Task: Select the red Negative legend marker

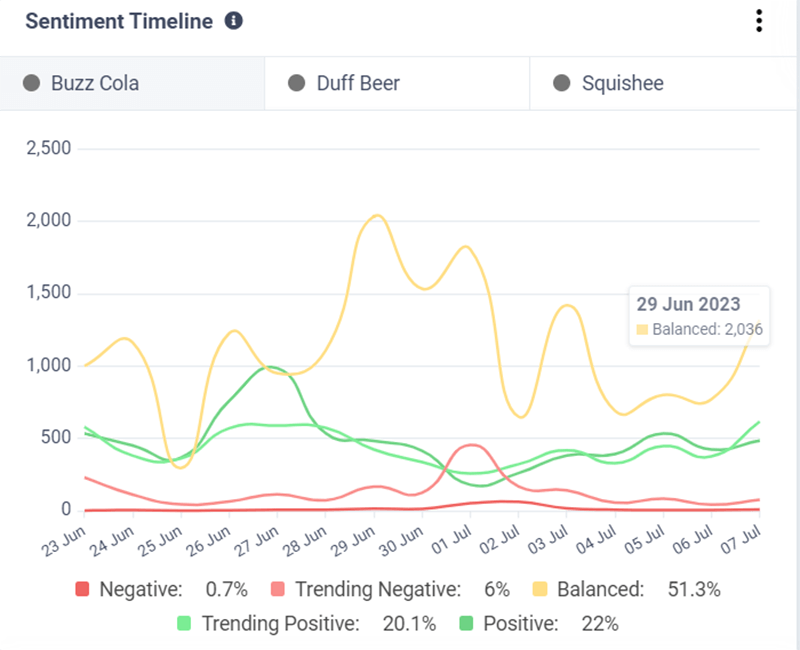Action: [x=82, y=590]
